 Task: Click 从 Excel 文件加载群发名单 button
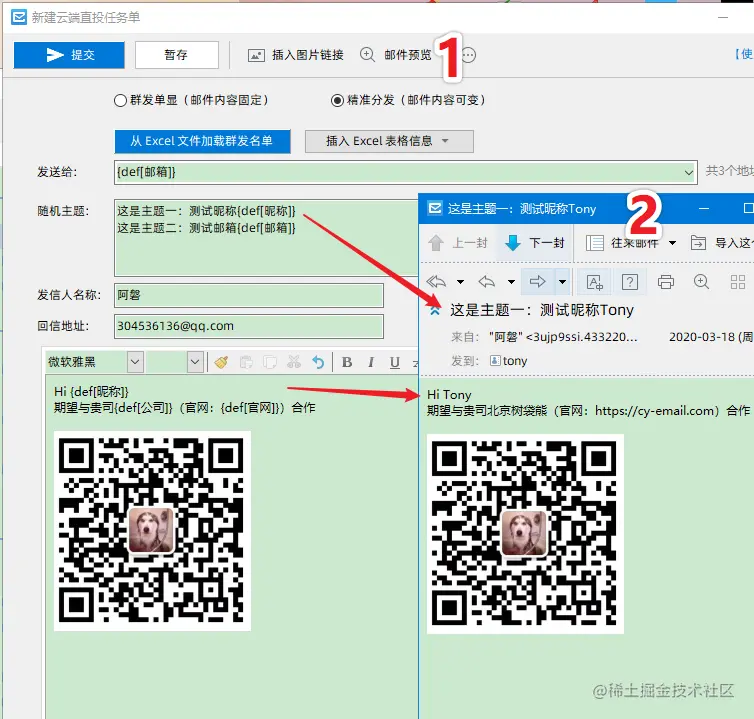pyautogui.click(x=202, y=141)
